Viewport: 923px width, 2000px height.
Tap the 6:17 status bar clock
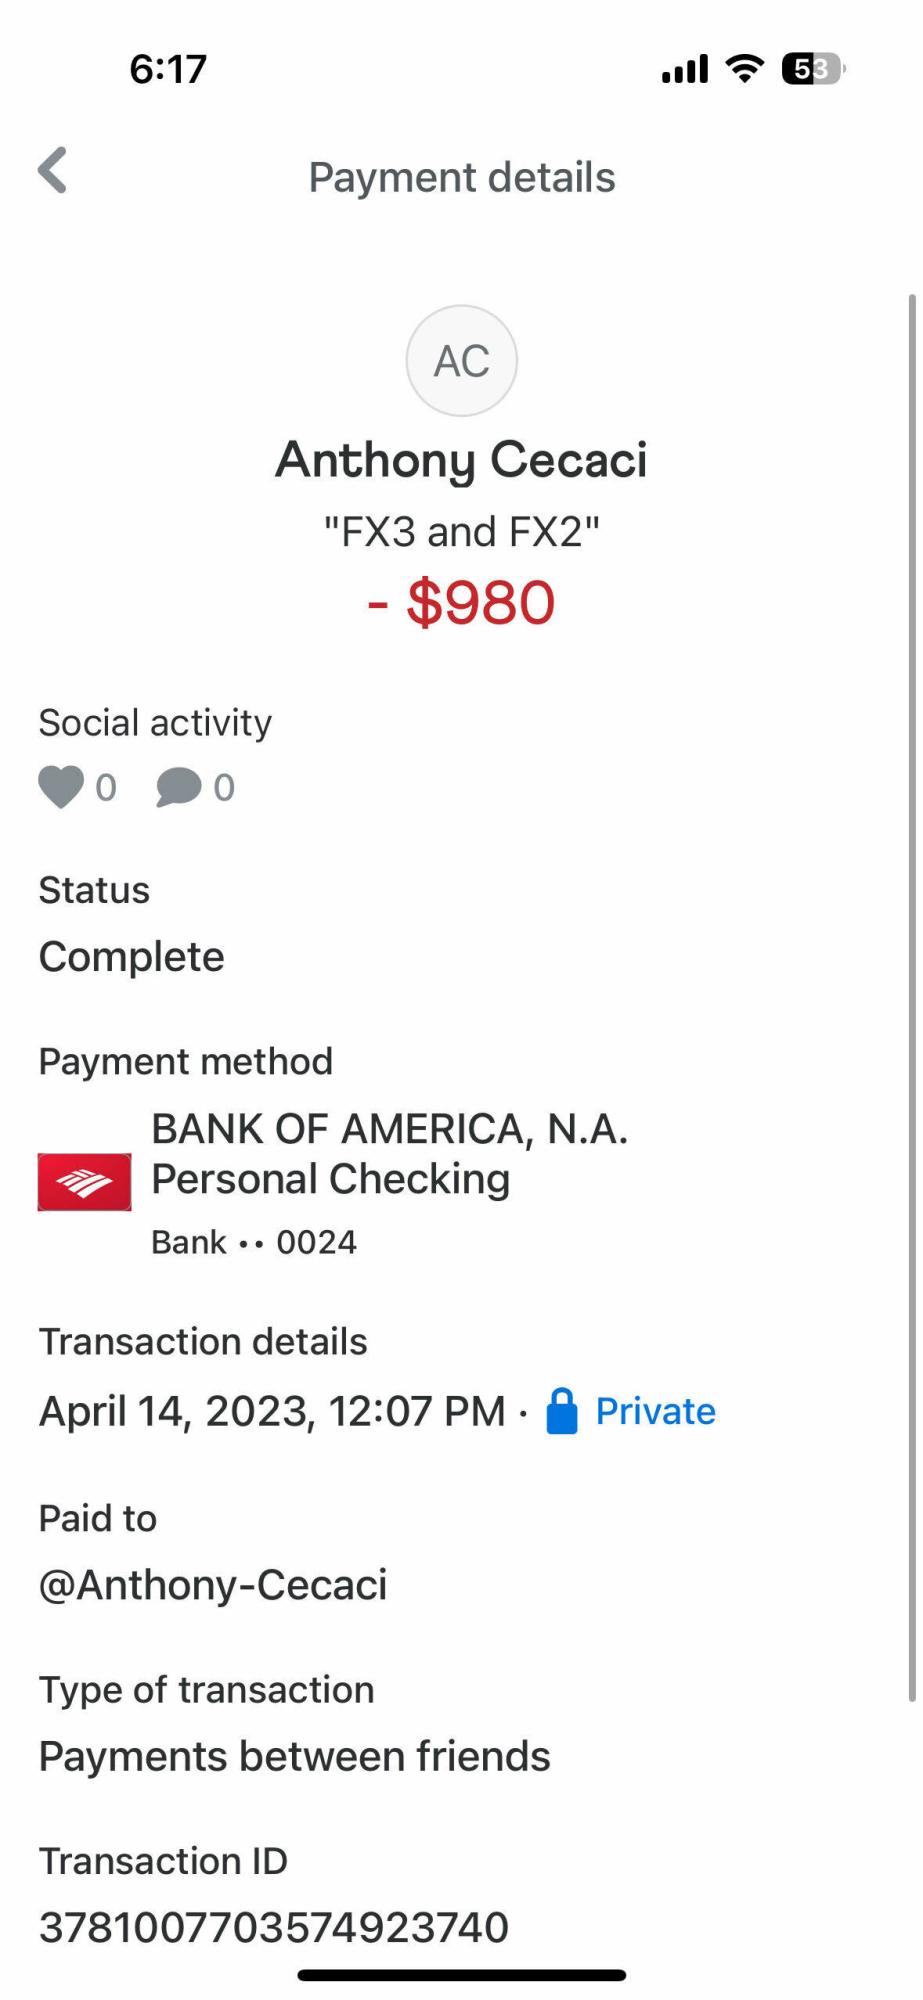pos(168,69)
